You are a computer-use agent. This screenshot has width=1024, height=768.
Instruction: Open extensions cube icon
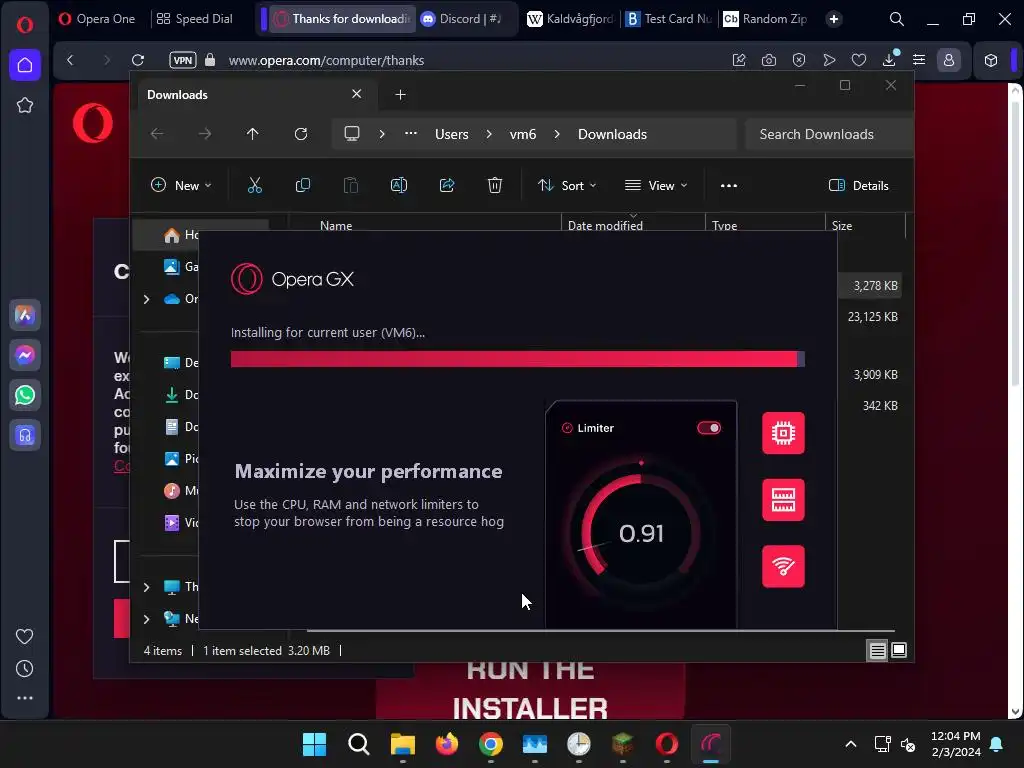(x=991, y=60)
